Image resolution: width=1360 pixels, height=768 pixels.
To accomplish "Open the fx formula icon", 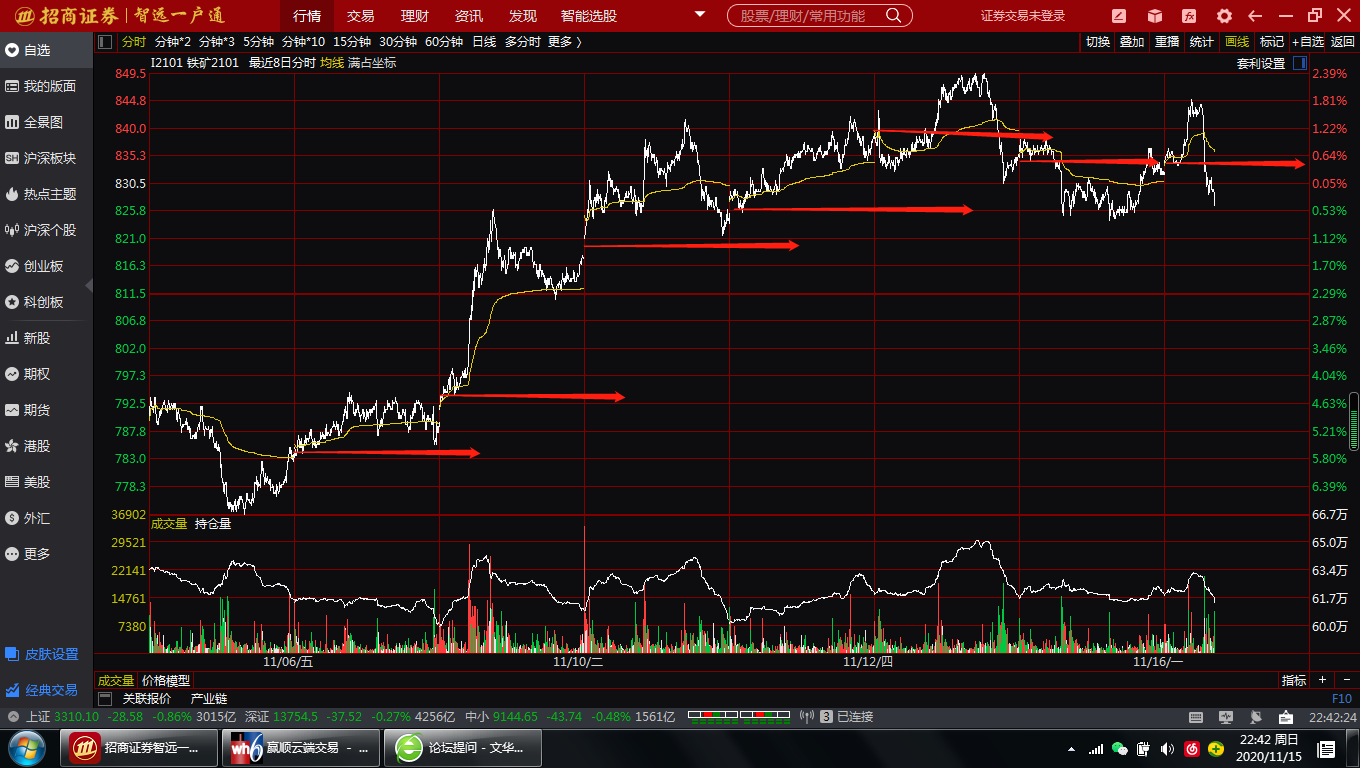I will pyautogui.click(x=1189, y=16).
